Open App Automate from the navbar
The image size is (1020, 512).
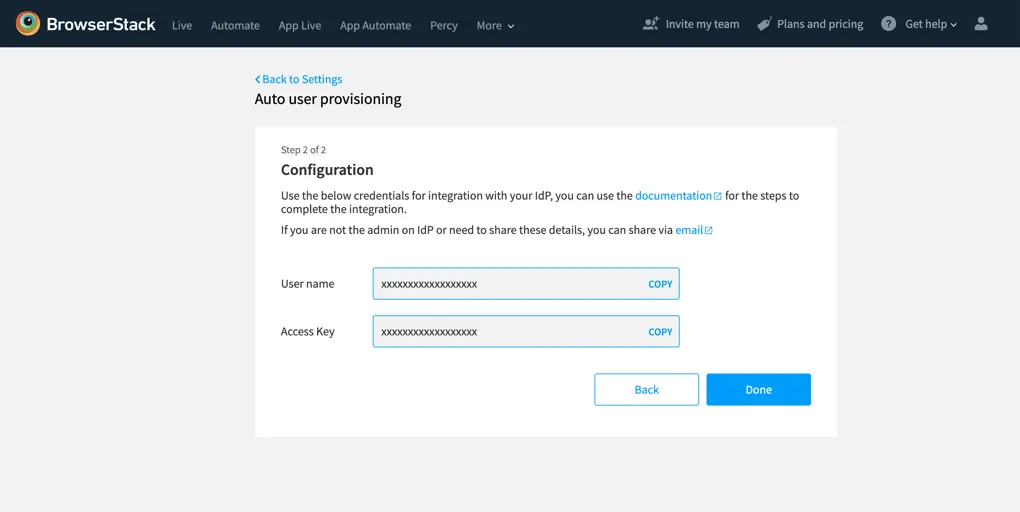(x=375, y=25)
